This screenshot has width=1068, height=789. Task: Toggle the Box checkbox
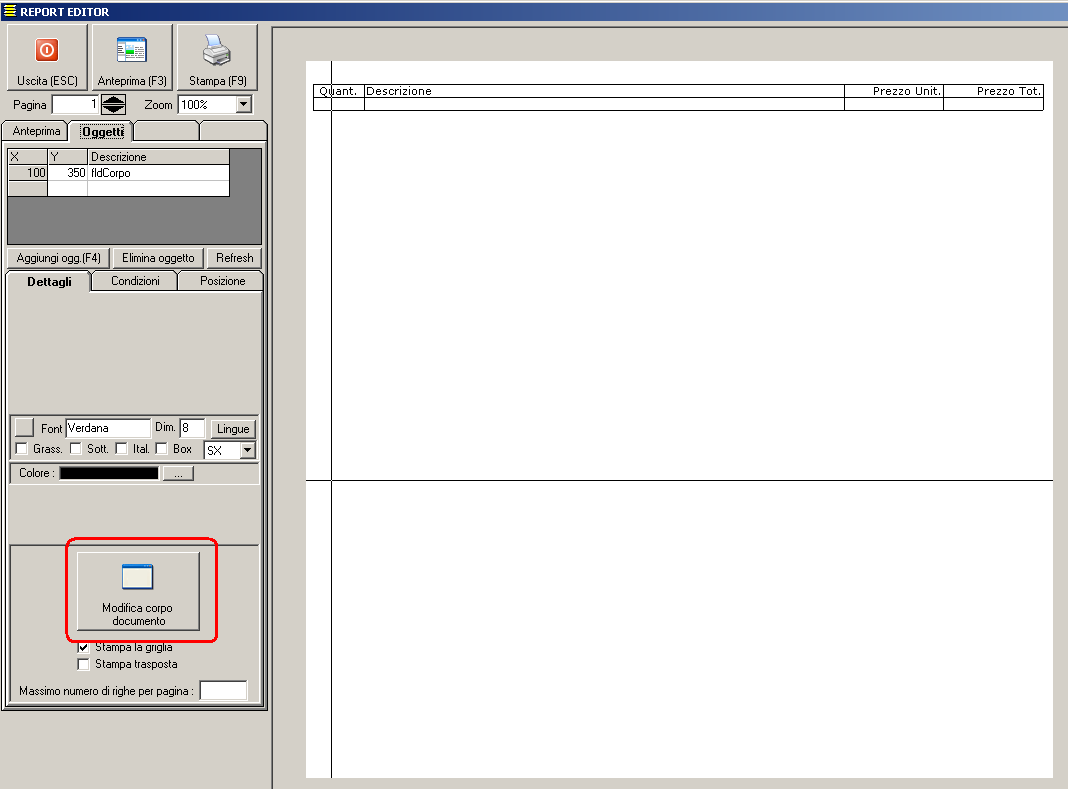click(161, 448)
